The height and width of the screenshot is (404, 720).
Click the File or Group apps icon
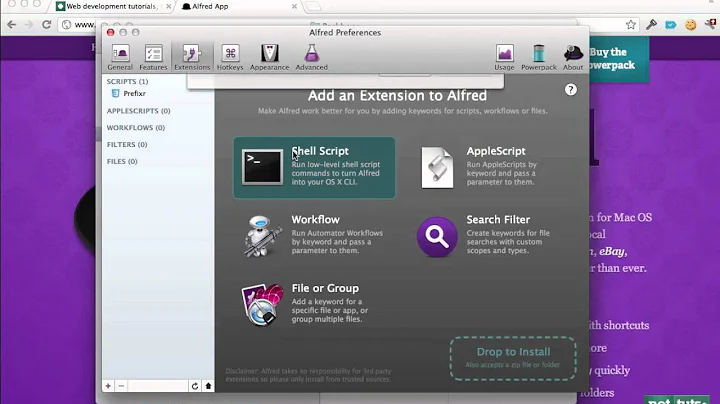(262, 305)
